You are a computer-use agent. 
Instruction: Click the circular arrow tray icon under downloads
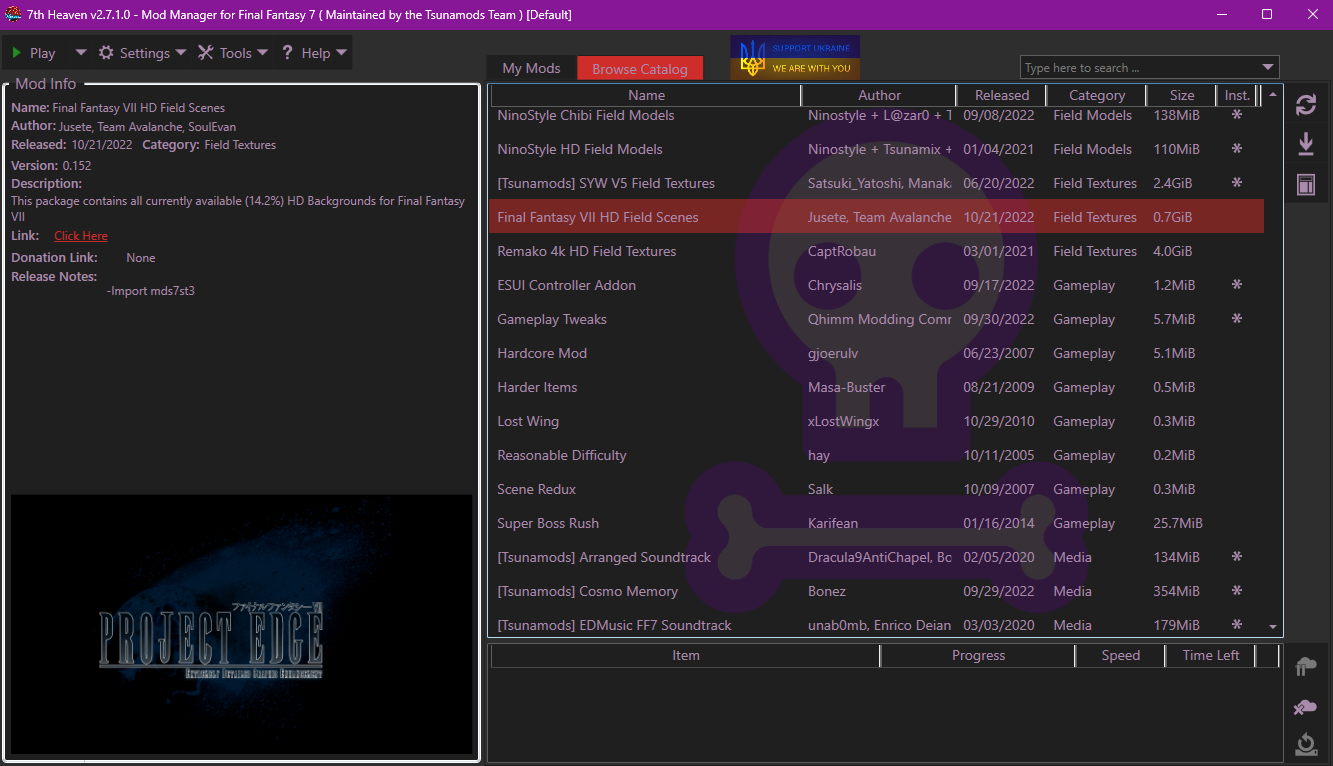coord(1305,744)
